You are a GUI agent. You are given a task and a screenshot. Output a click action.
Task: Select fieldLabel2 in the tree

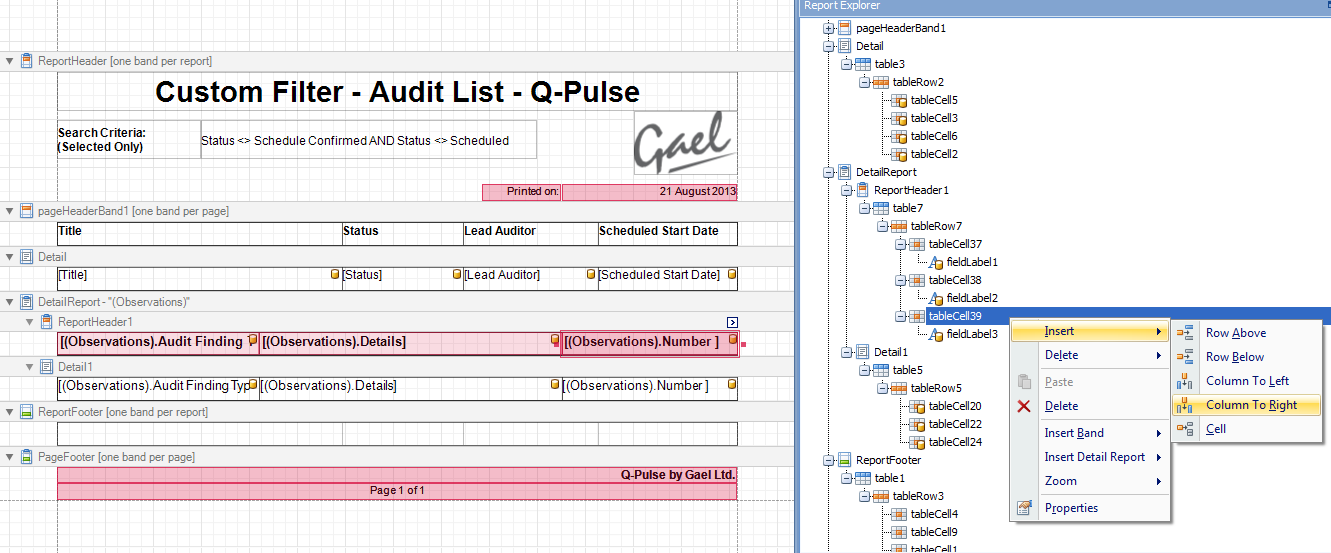click(x=972, y=298)
